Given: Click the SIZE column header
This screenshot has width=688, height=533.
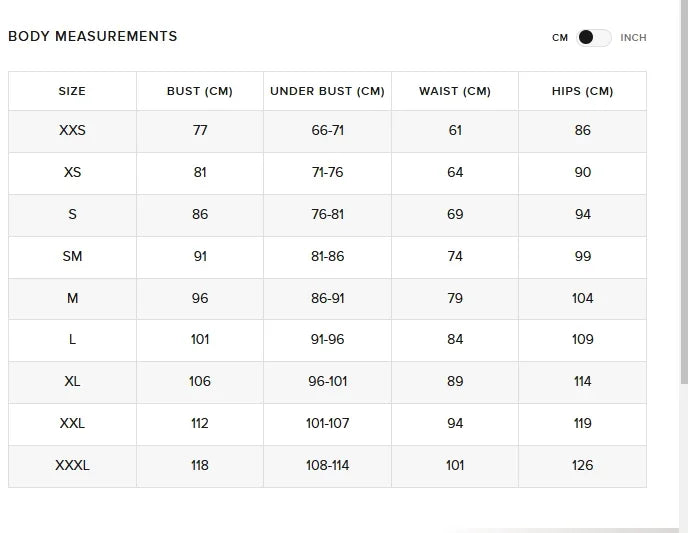Looking at the screenshot, I should [x=72, y=91].
